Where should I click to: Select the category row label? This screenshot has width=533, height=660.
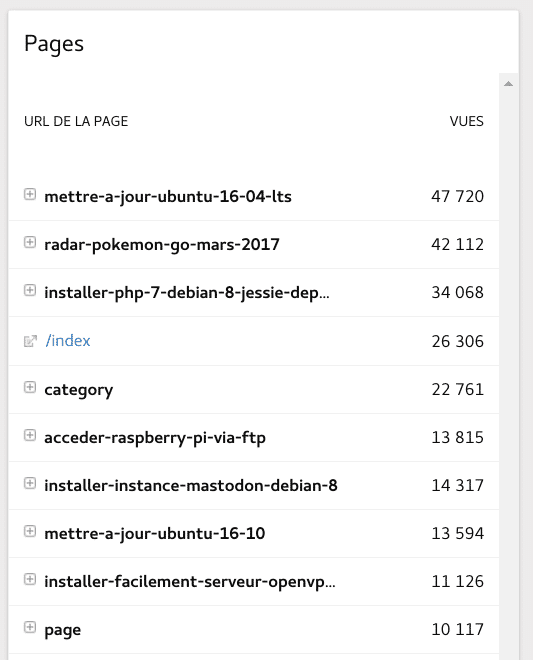tap(79, 390)
